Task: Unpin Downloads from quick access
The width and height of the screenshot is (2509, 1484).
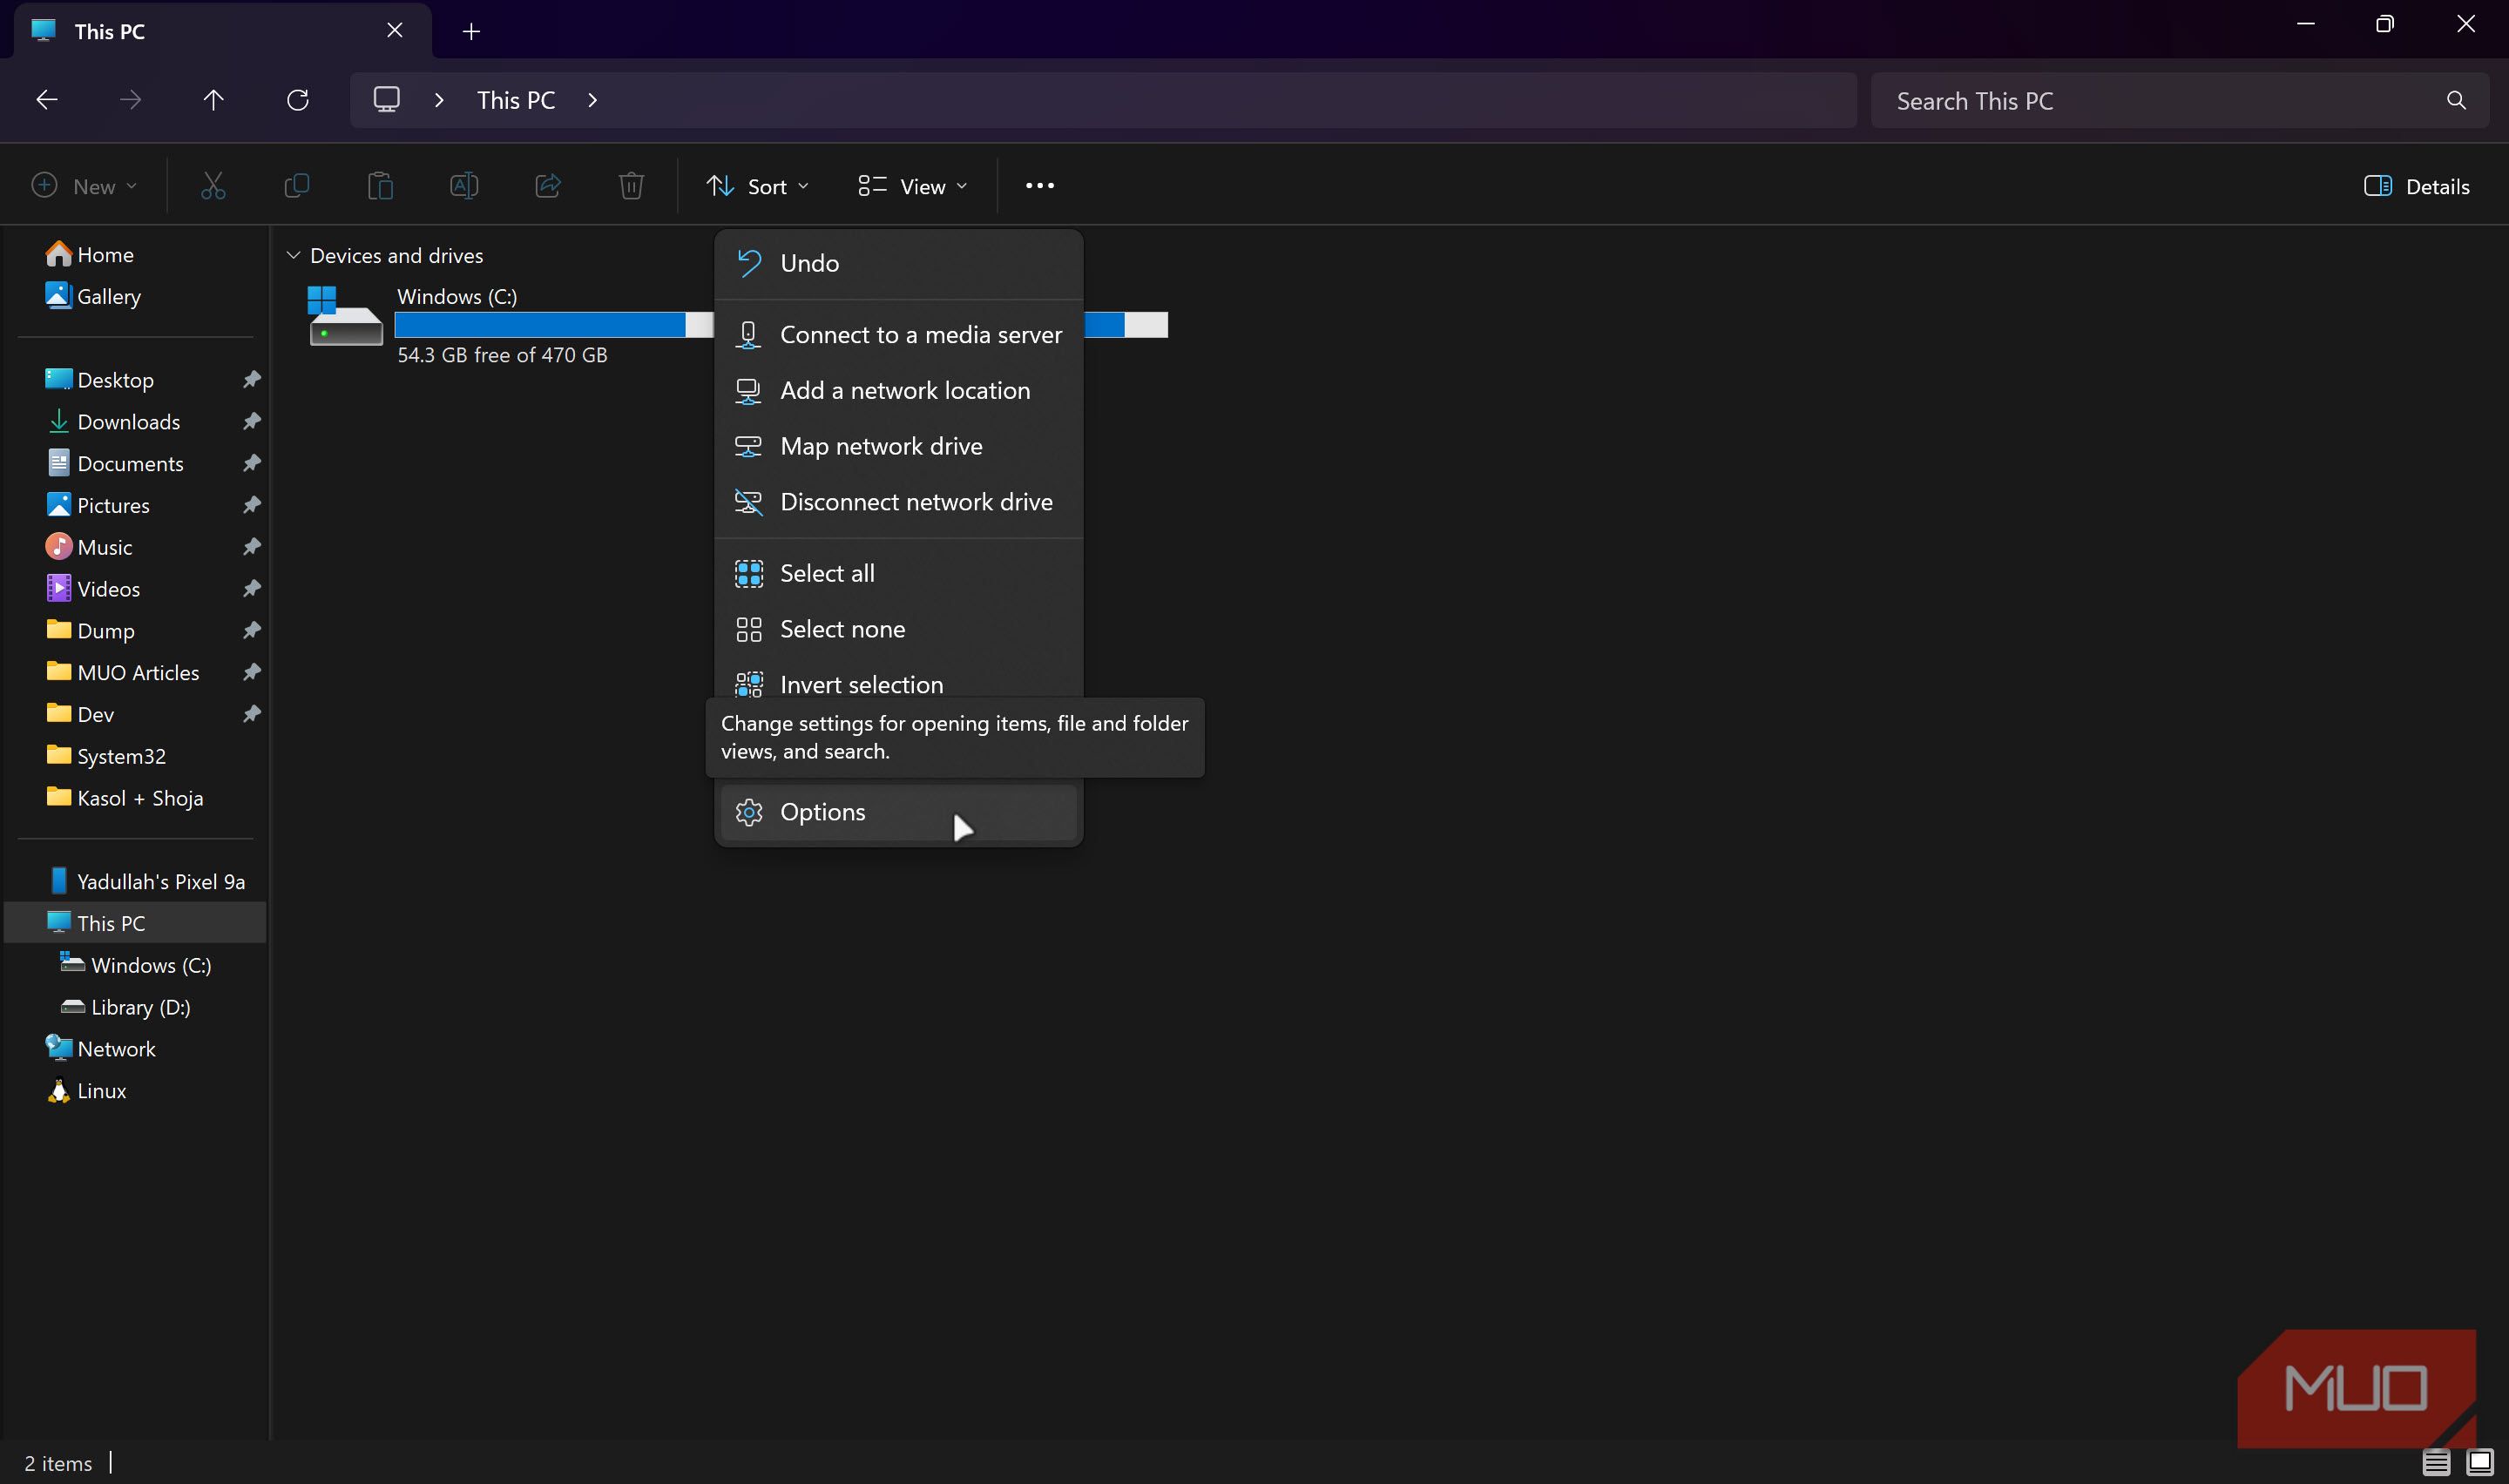Action: [252, 421]
